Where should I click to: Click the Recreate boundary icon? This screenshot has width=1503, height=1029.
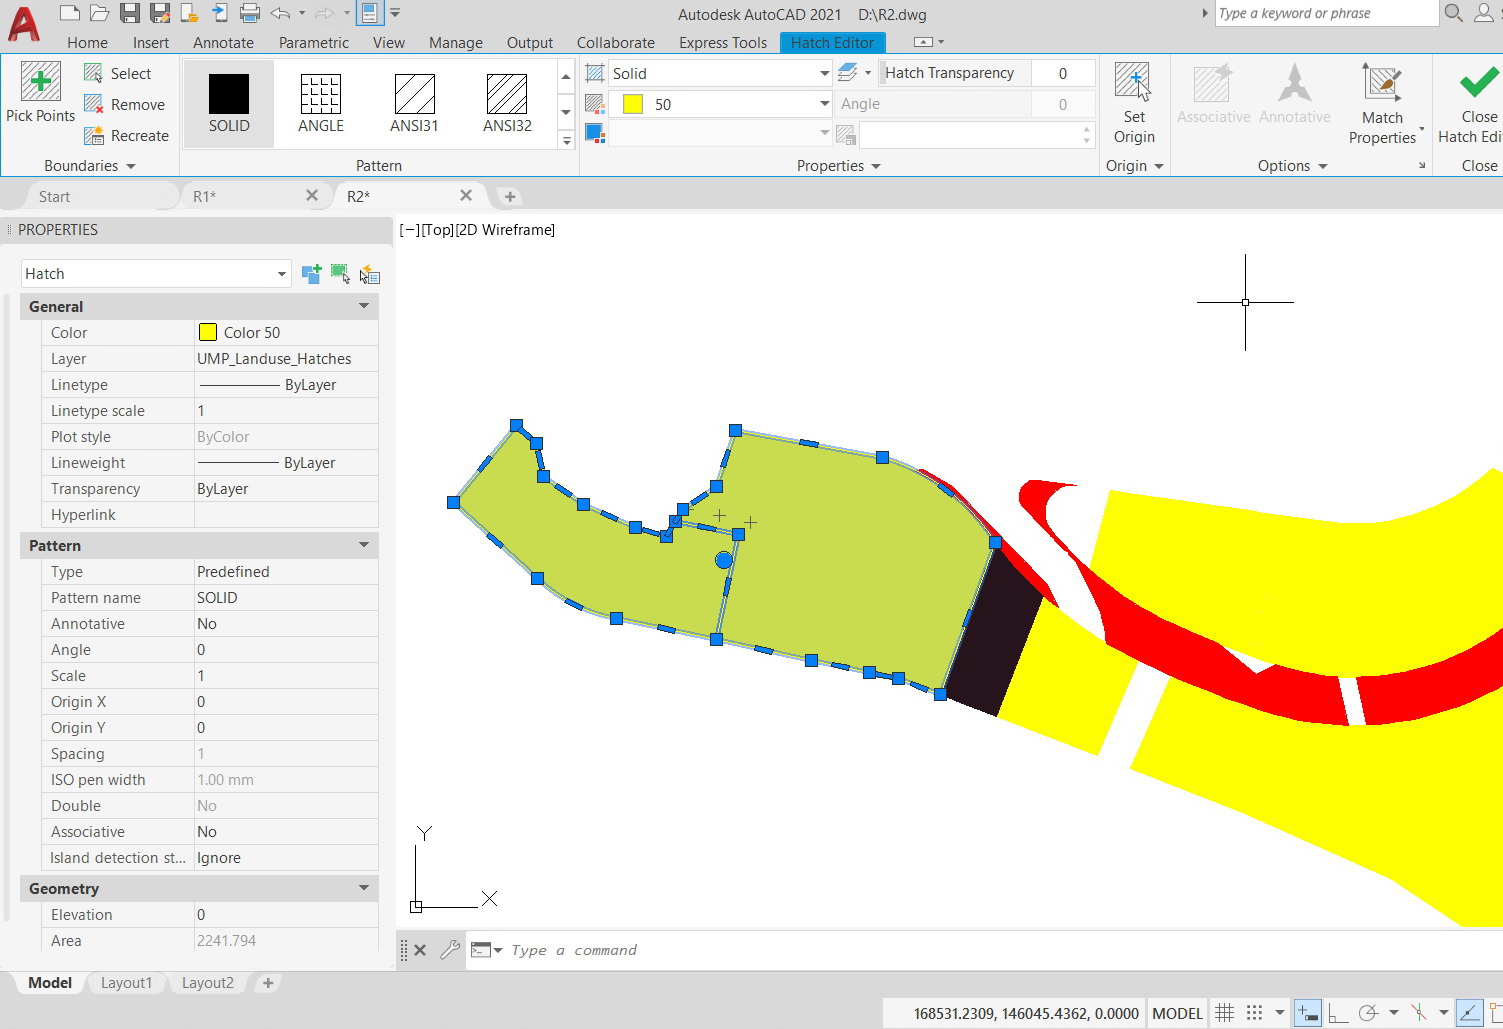[93, 136]
